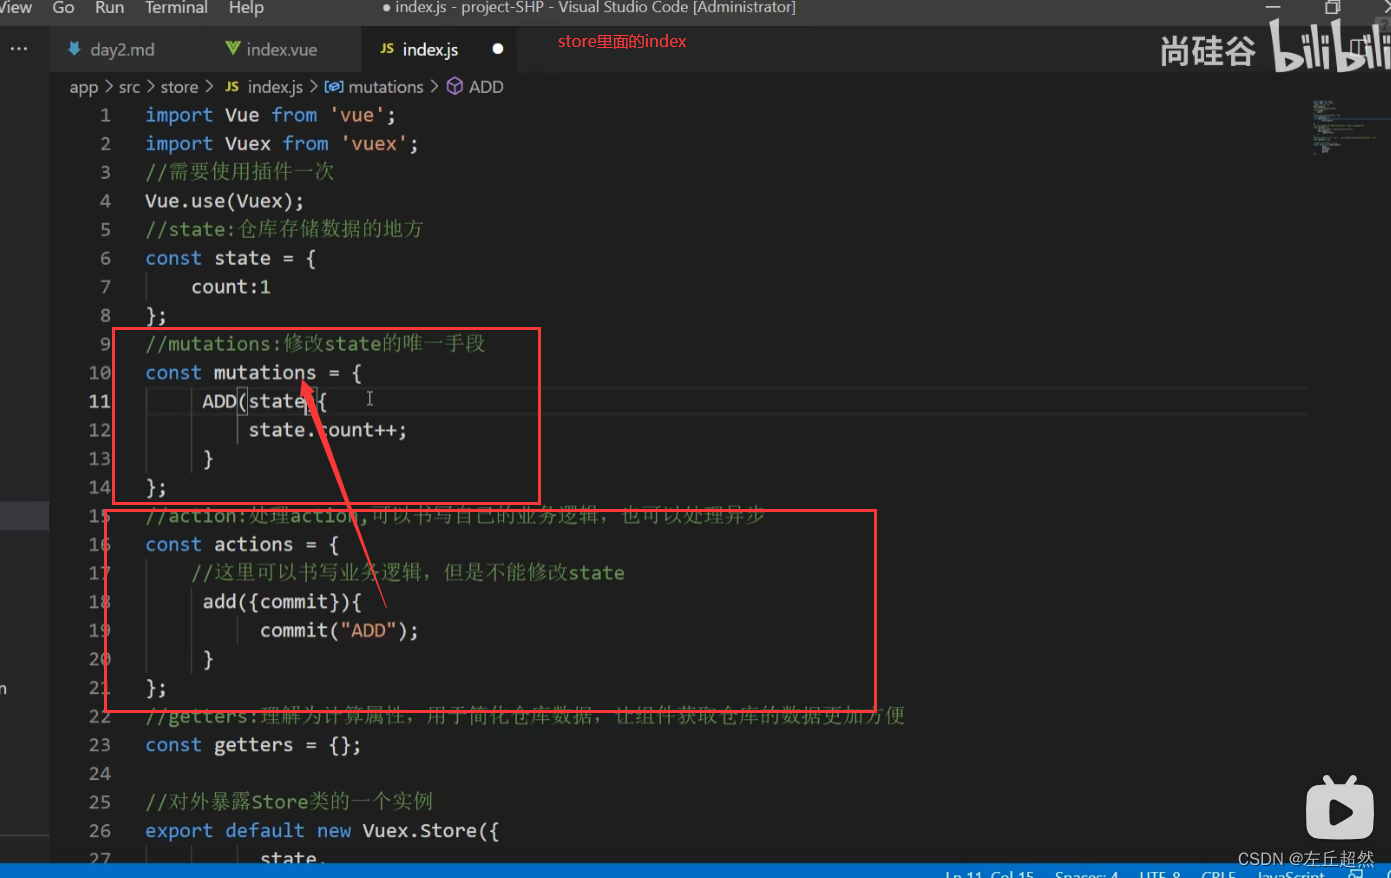The image size is (1391, 878).
Task: Click the unsaved dot on index.js tab
Action: 498,49
